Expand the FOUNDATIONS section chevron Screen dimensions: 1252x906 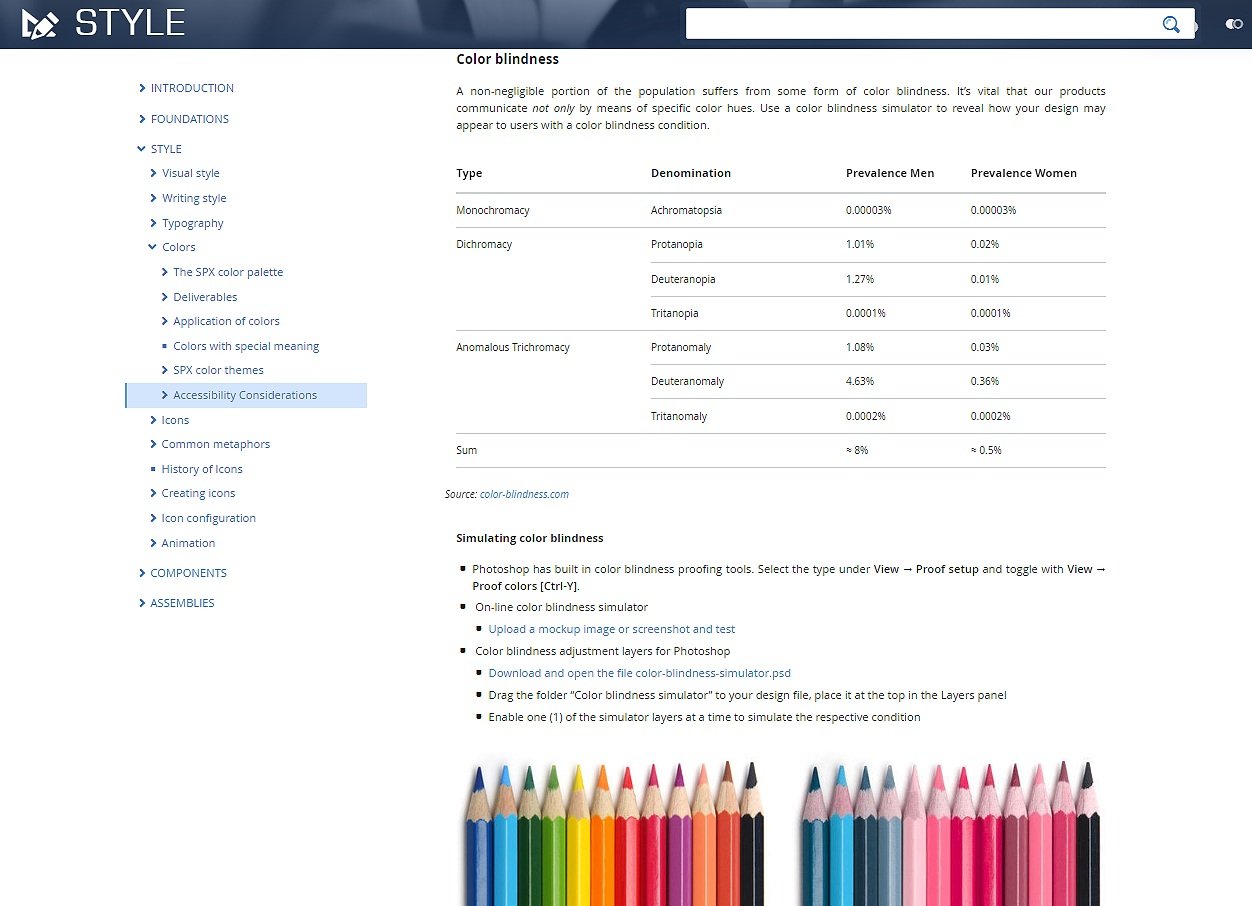point(143,119)
